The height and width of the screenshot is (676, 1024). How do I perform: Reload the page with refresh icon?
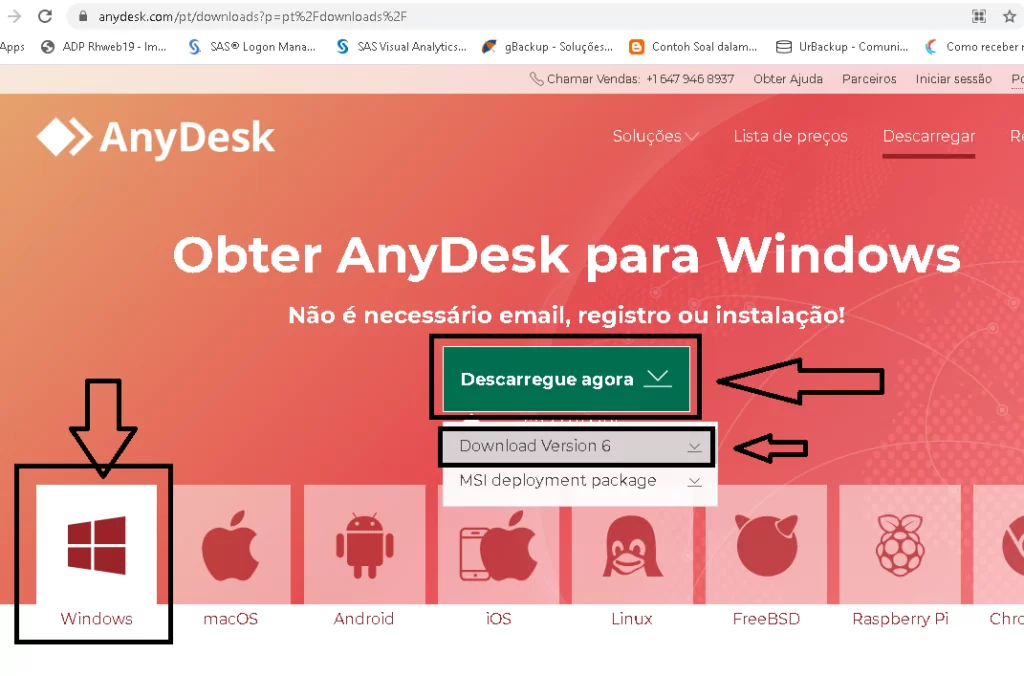(x=45, y=16)
